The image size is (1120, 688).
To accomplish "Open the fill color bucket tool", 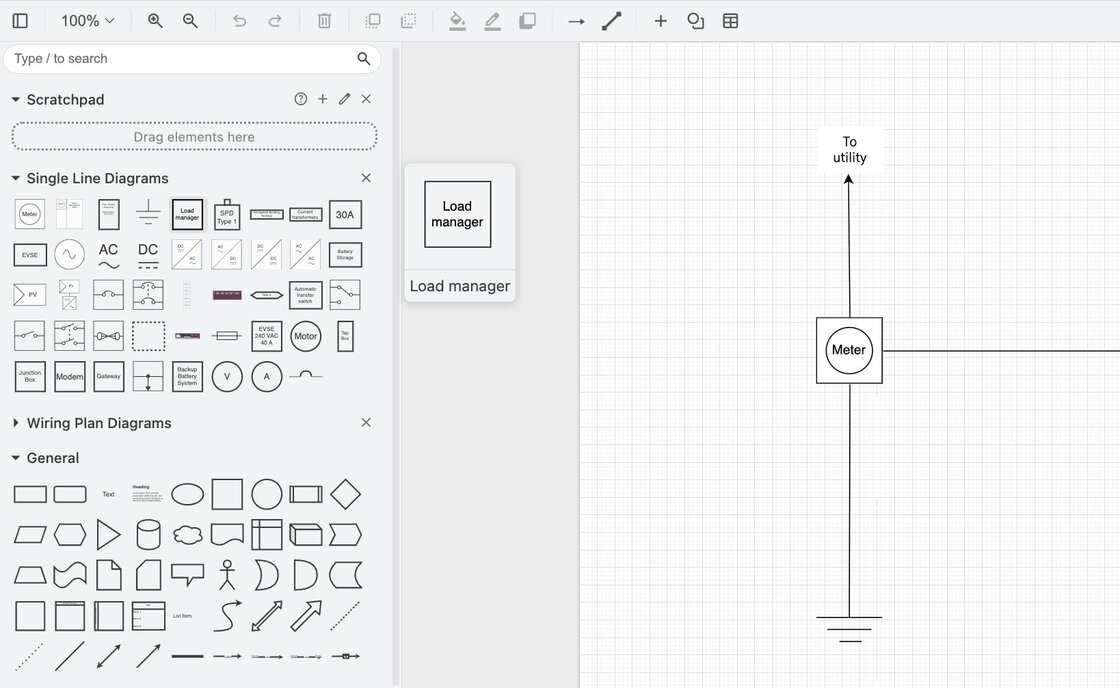I will [x=457, y=20].
